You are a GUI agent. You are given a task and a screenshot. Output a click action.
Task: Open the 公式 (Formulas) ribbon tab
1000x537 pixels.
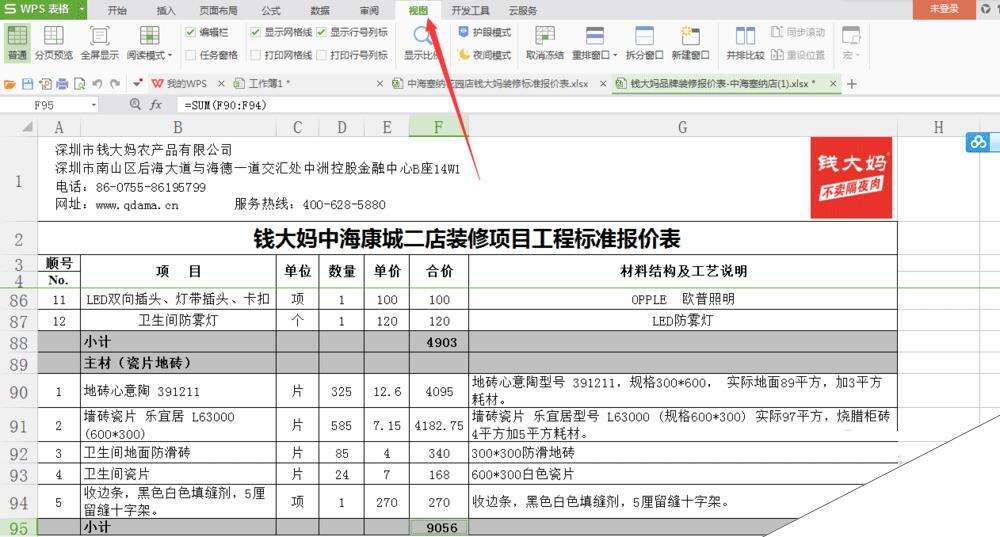[271, 10]
